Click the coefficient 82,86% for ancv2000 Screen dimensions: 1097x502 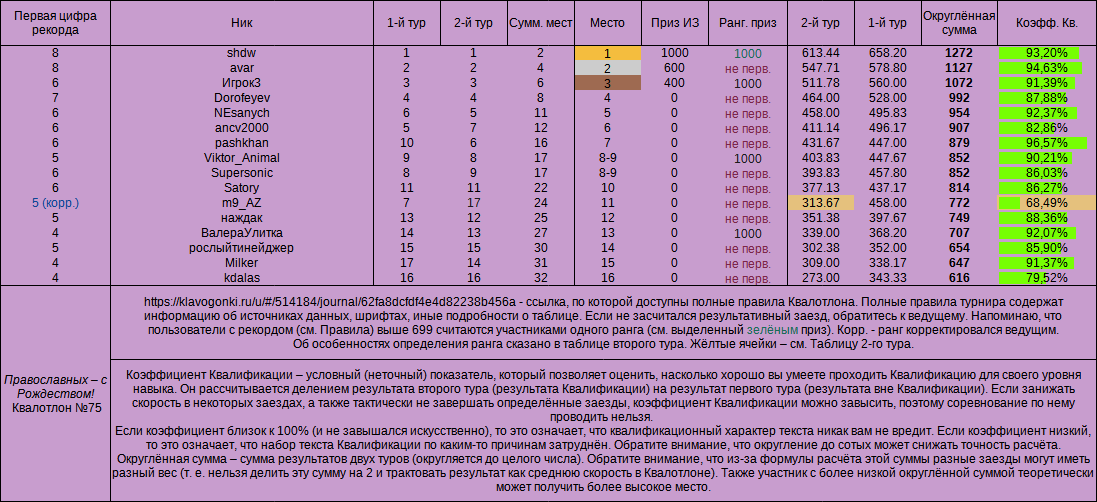(x=1047, y=128)
